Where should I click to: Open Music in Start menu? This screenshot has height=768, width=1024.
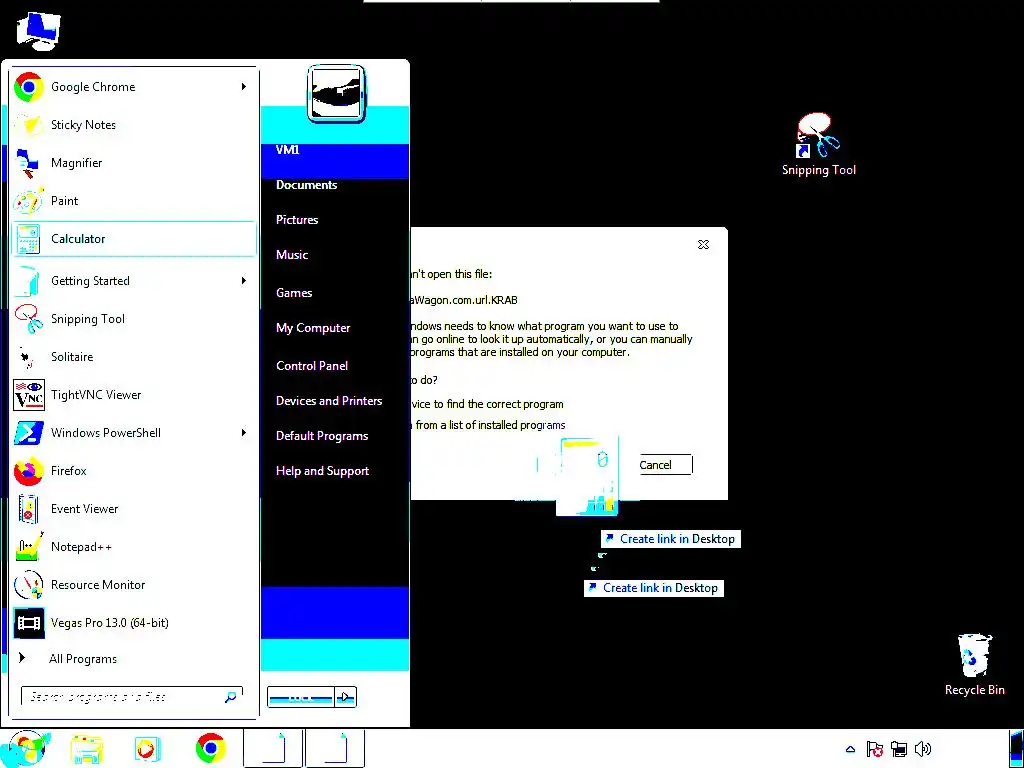click(292, 255)
